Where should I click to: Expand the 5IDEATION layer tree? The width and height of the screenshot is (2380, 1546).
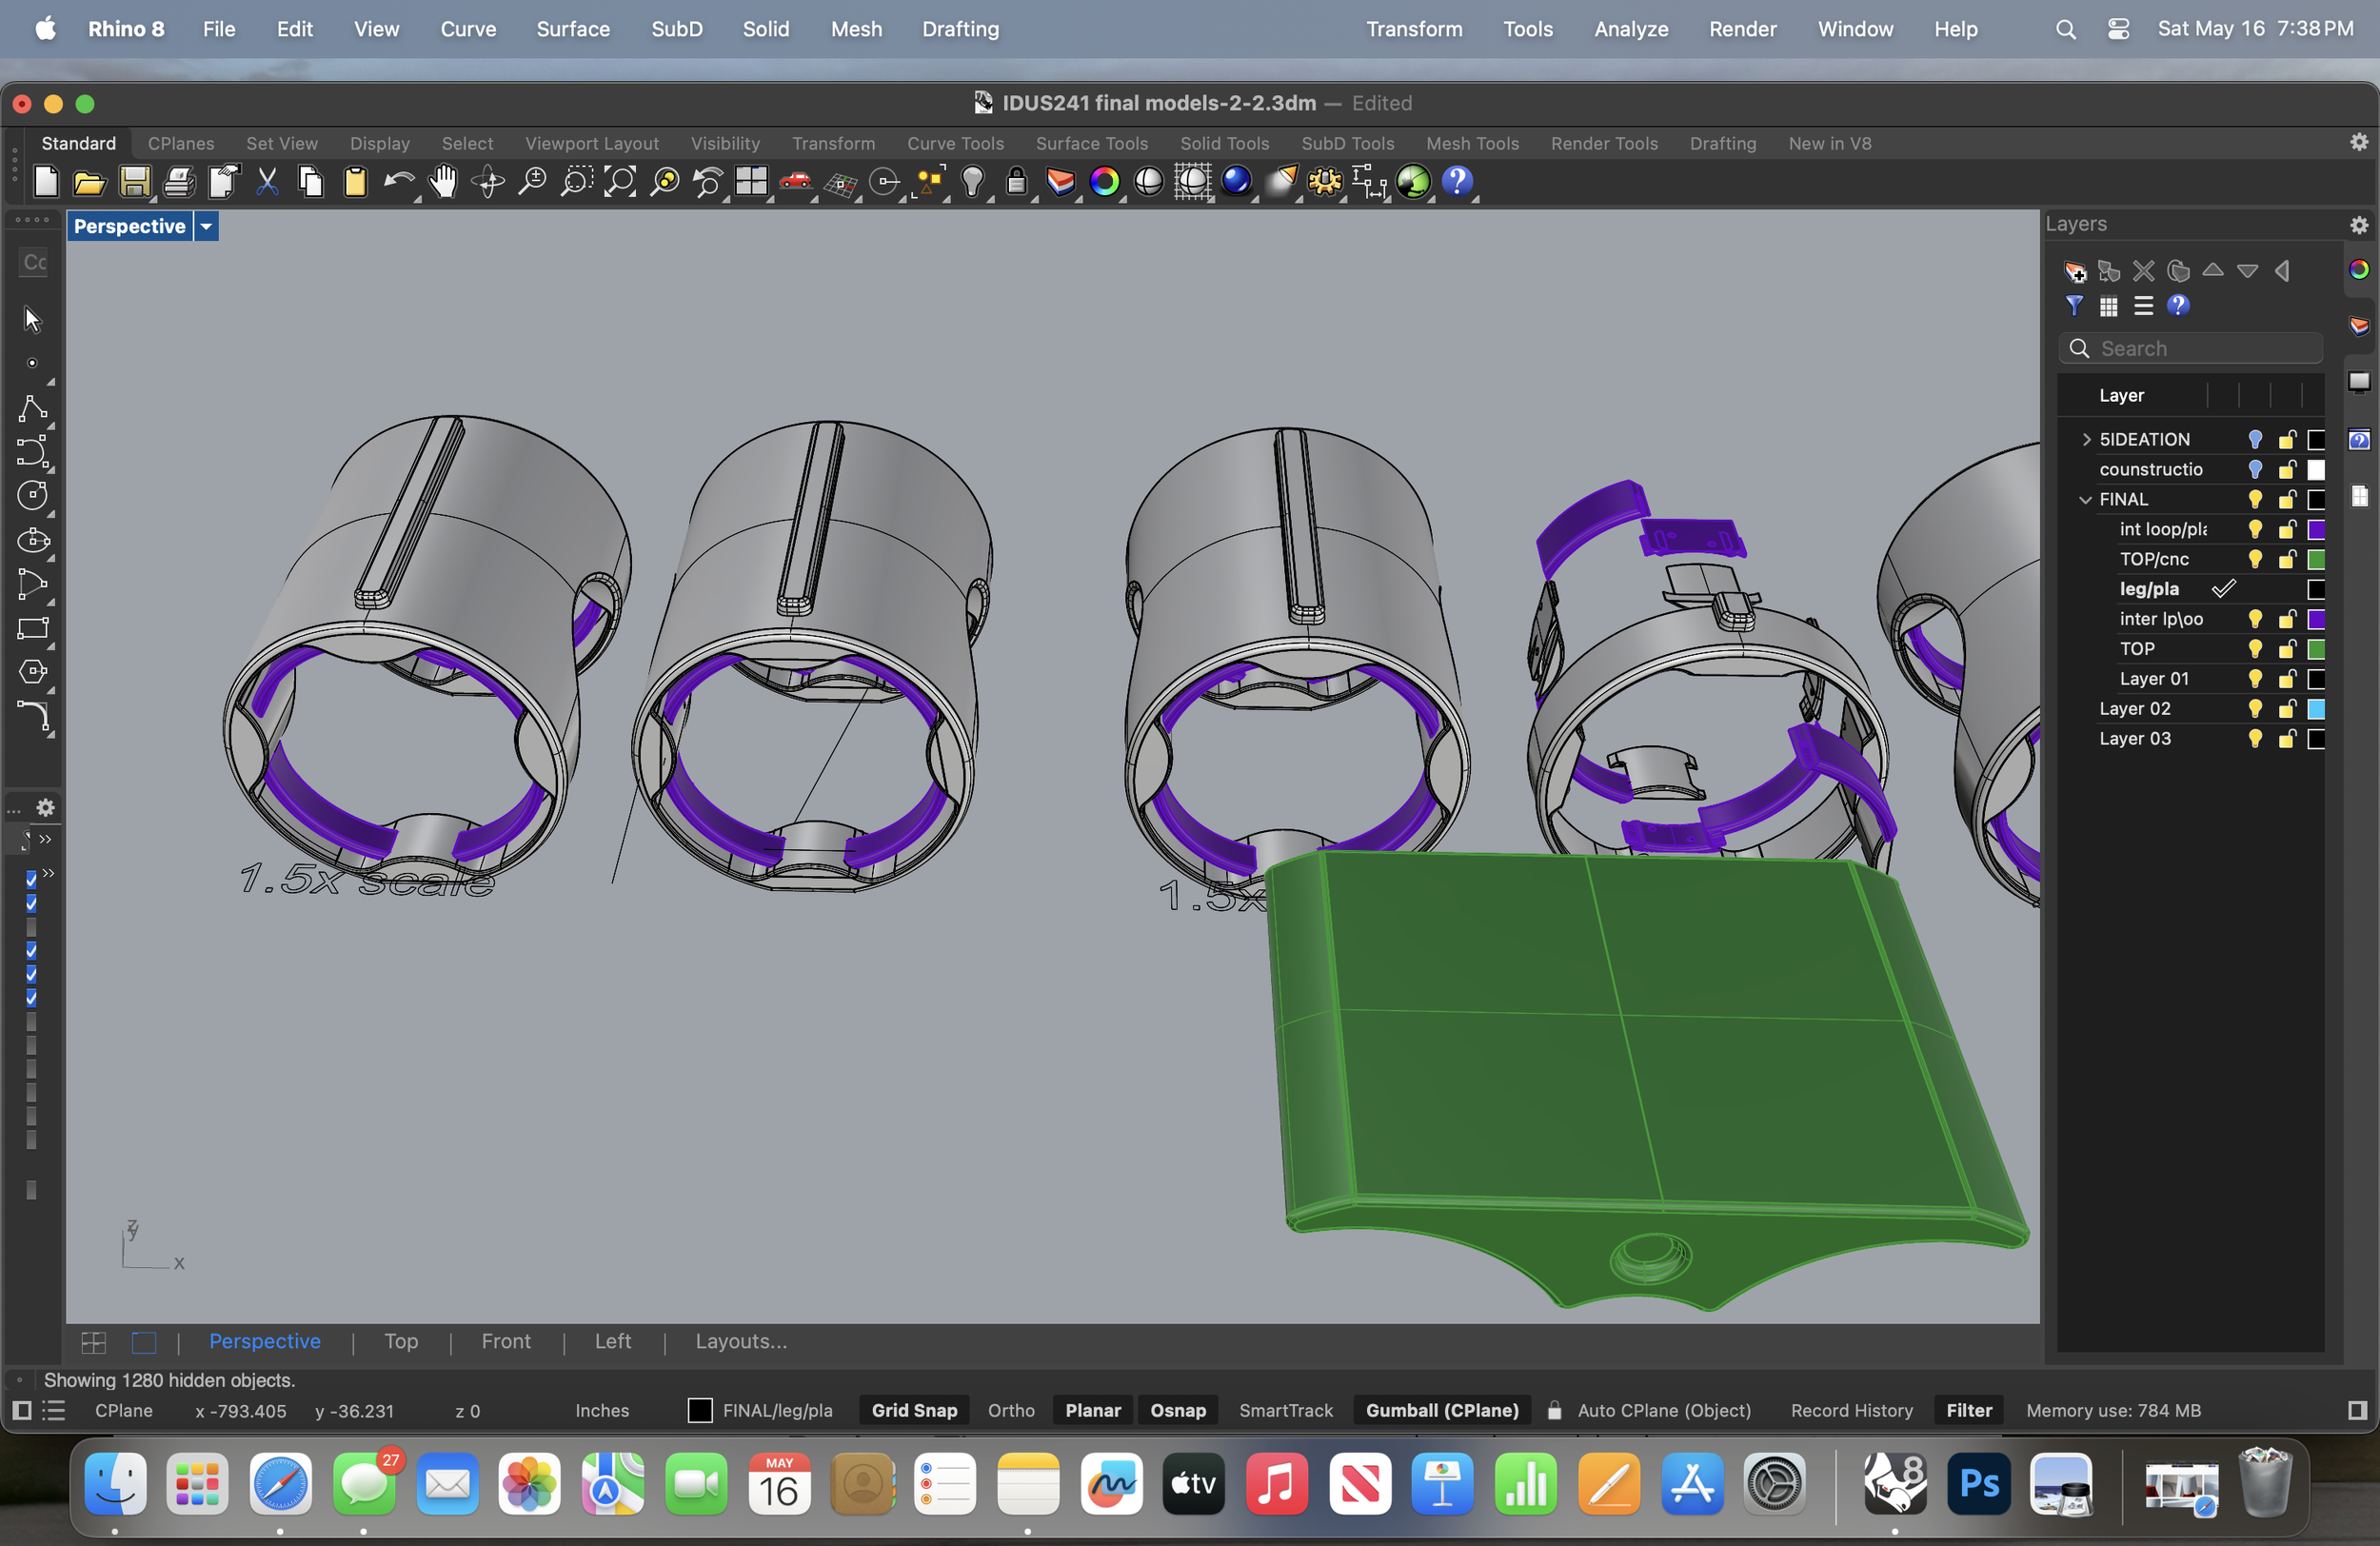[2086, 440]
